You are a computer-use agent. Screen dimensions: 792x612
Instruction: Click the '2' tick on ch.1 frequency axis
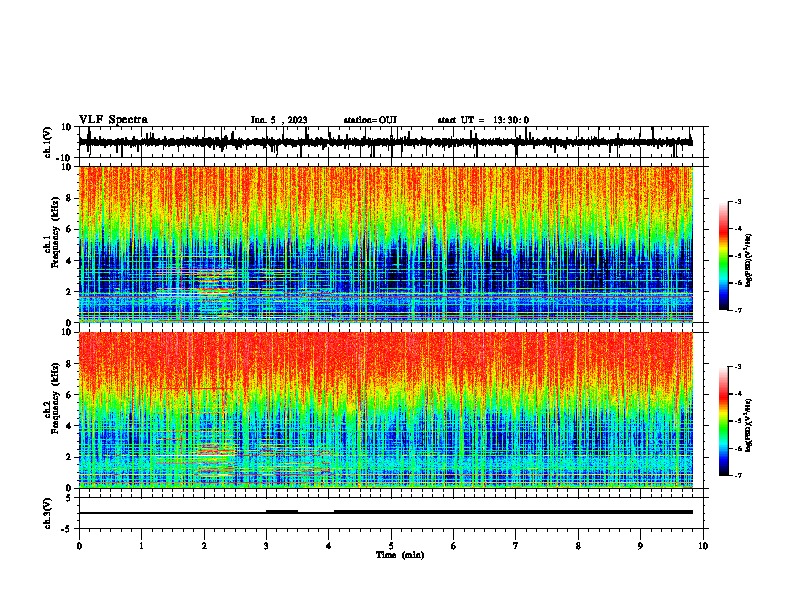[70, 291]
